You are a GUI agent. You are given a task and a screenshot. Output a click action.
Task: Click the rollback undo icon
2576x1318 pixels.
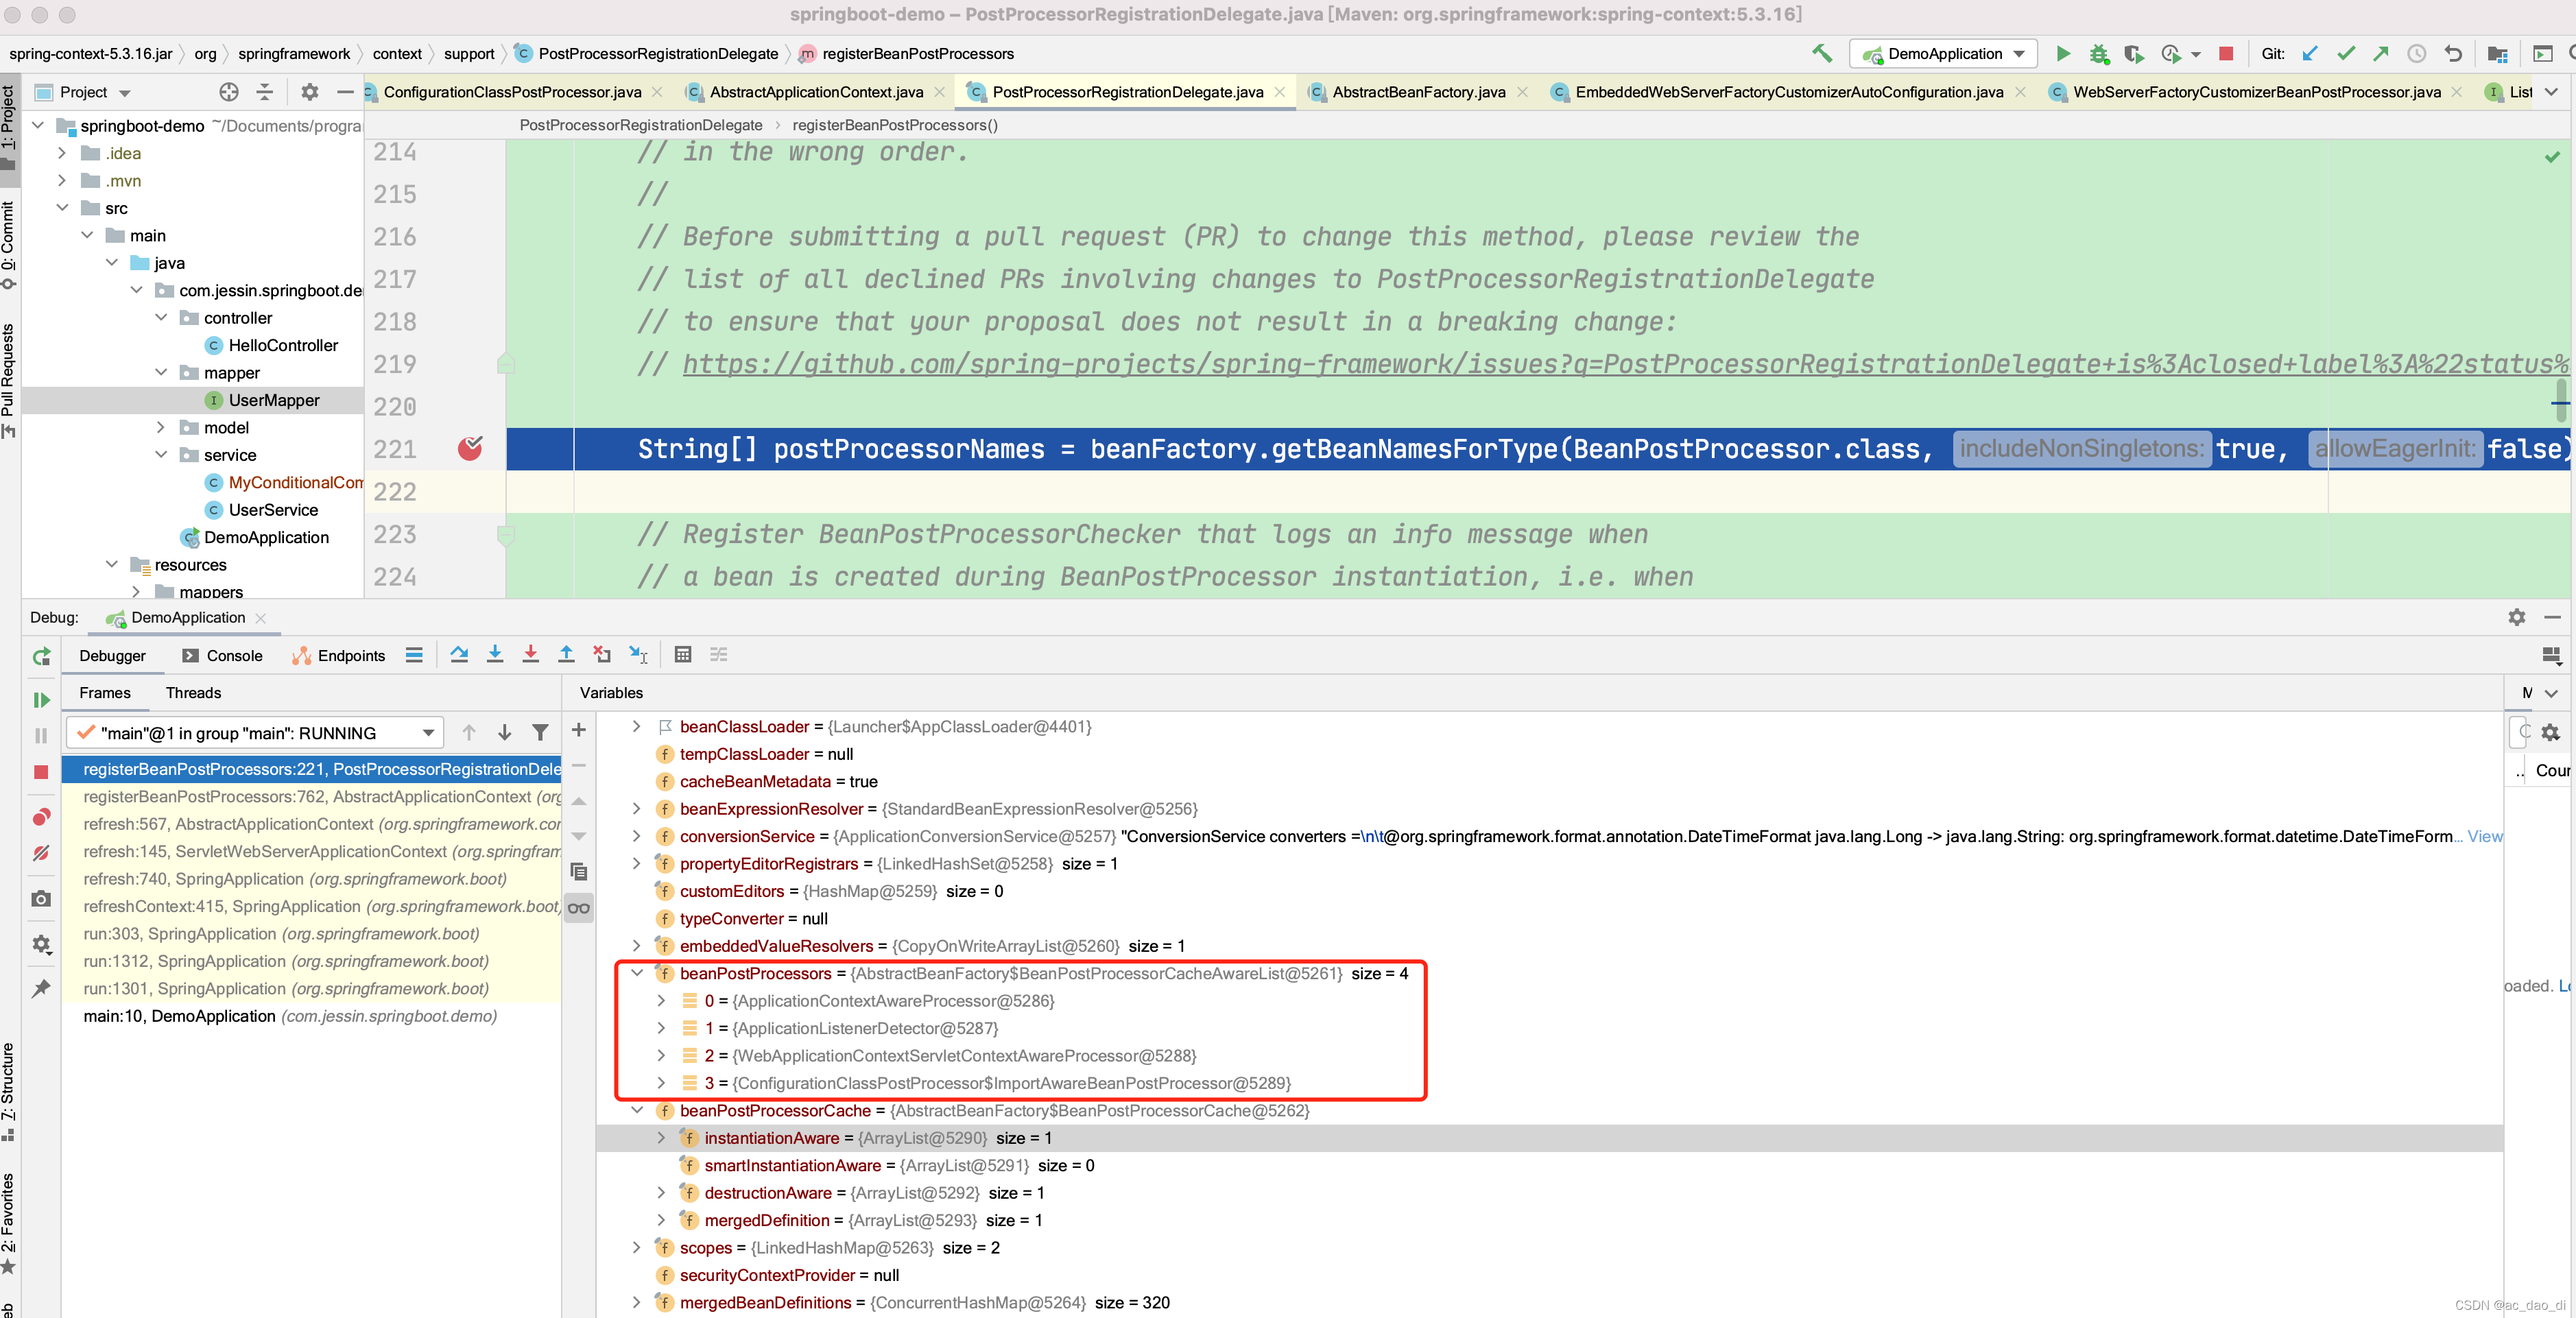(x=2453, y=53)
